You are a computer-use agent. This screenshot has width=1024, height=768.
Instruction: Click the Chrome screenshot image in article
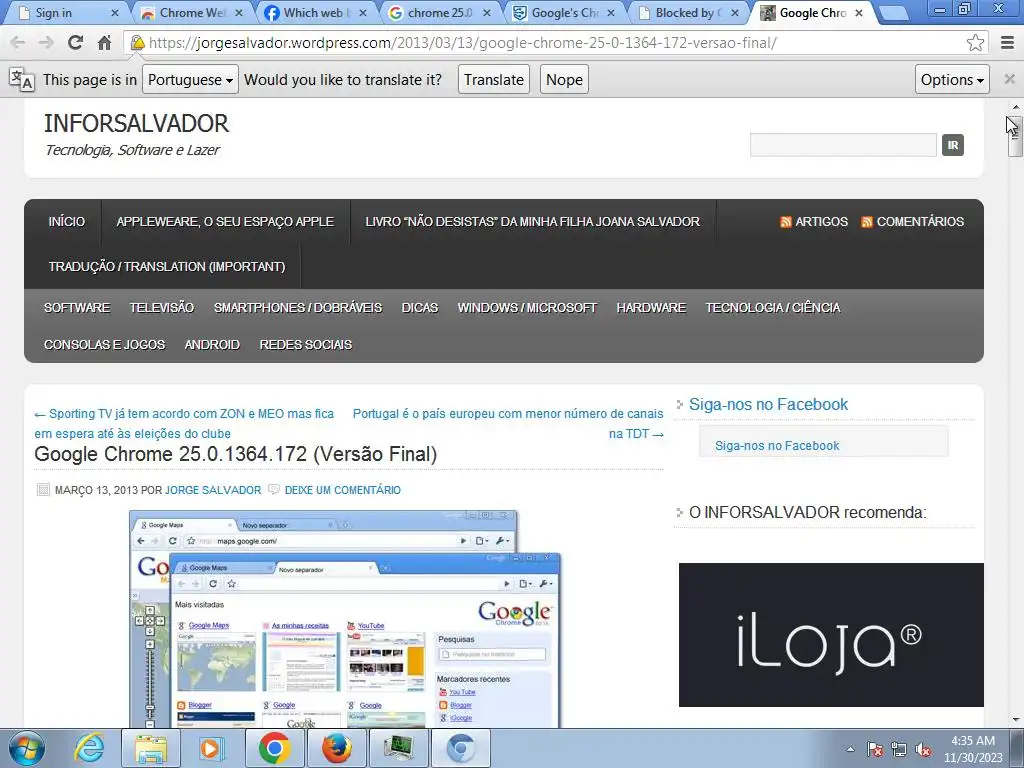click(x=345, y=618)
